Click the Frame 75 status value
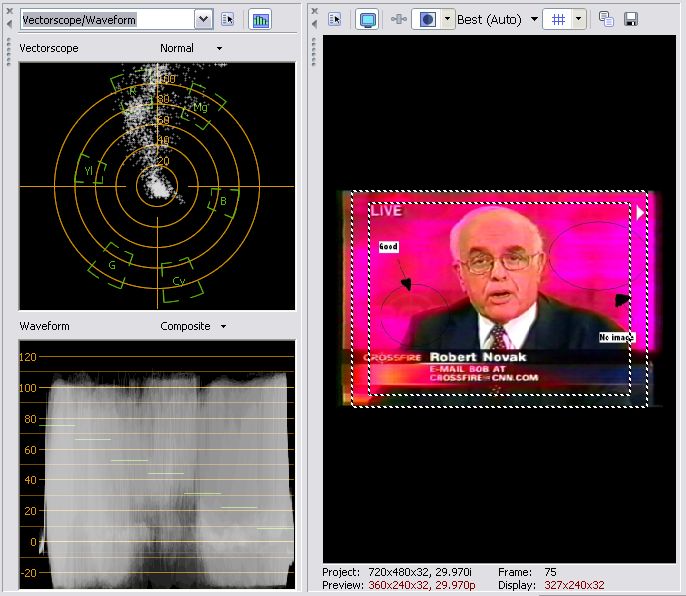This screenshot has height=596, width=686. click(x=550, y=572)
